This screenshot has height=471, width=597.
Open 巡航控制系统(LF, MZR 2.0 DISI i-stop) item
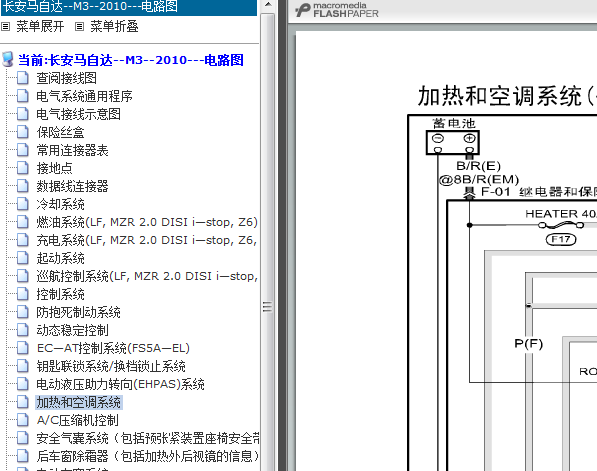point(147,276)
